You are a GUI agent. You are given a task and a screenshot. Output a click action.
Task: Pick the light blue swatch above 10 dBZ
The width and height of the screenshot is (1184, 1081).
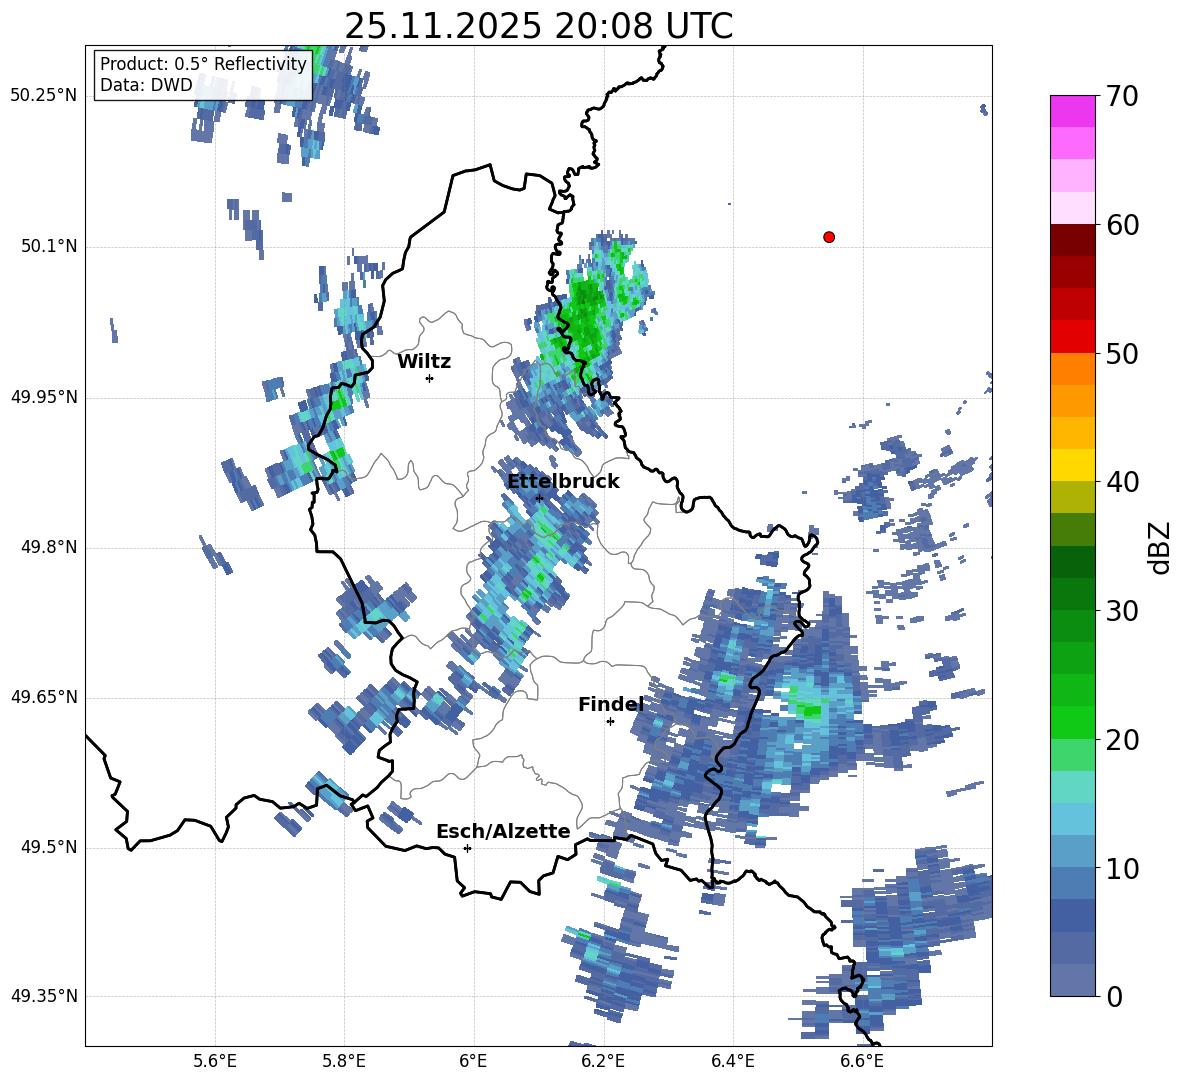(1072, 819)
